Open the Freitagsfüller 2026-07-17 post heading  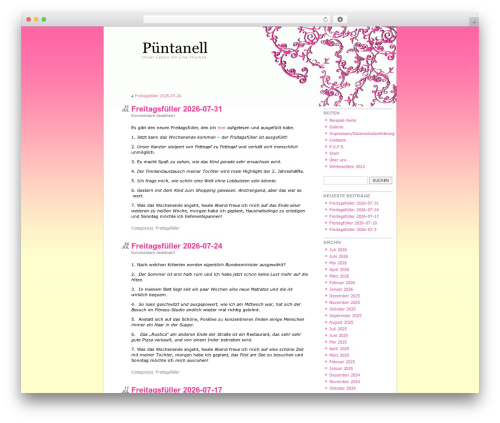pos(177,390)
